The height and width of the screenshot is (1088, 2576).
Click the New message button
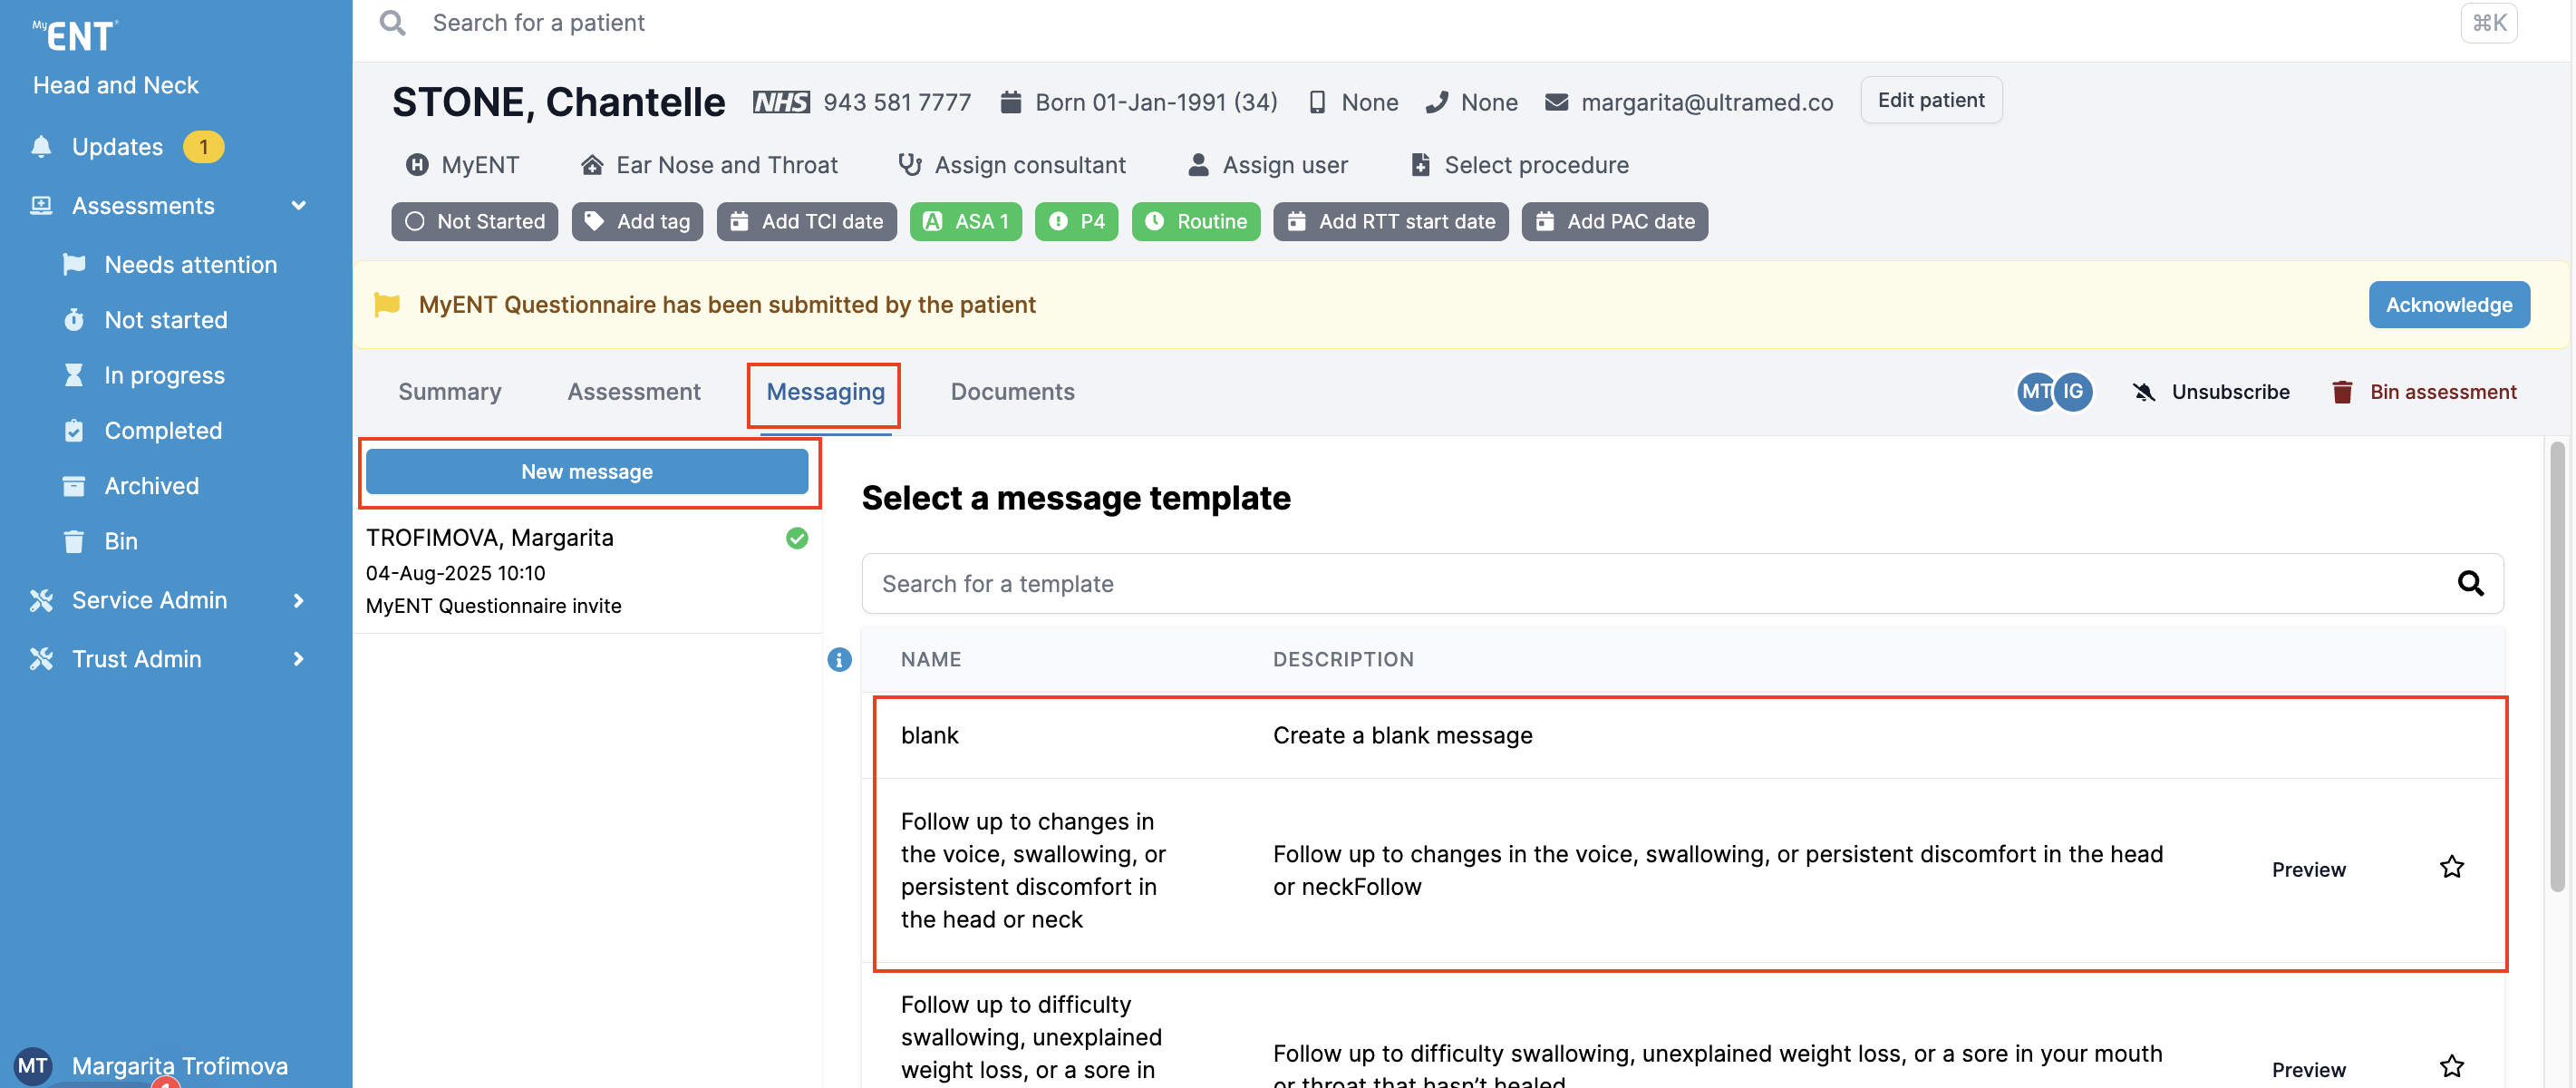(x=587, y=472)
